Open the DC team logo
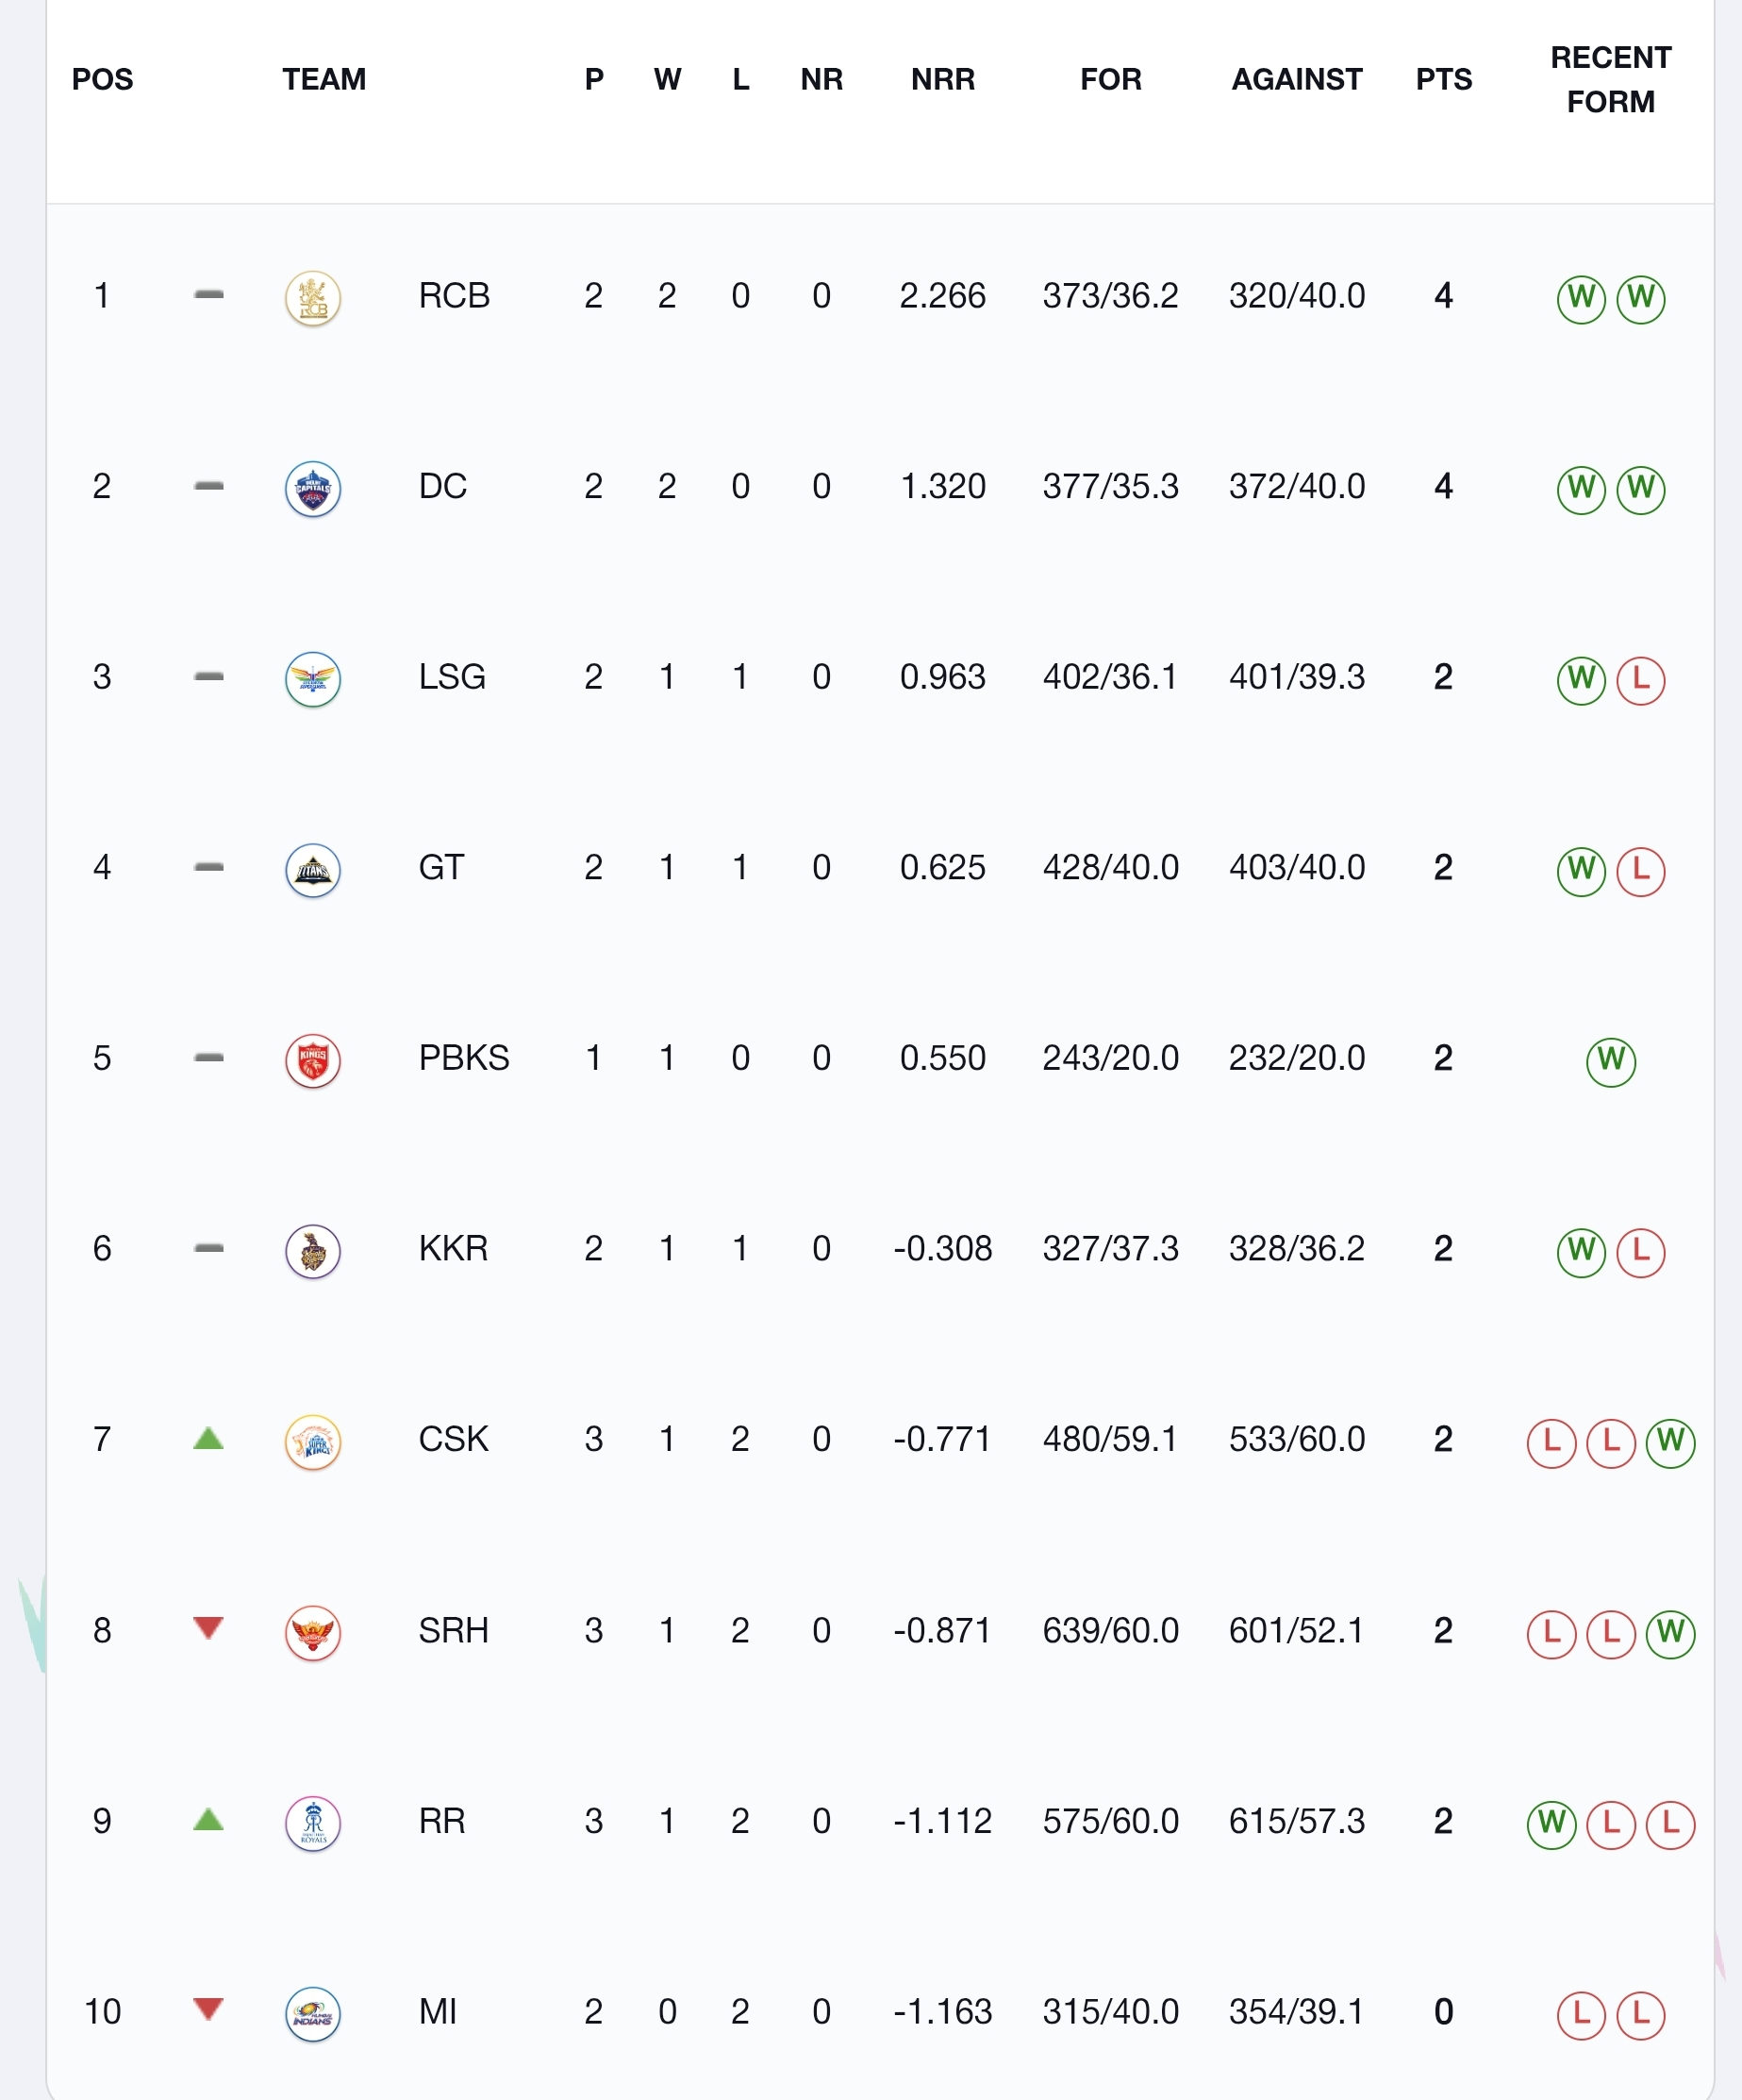1742x2100 pixels. [x=313, y=489]
